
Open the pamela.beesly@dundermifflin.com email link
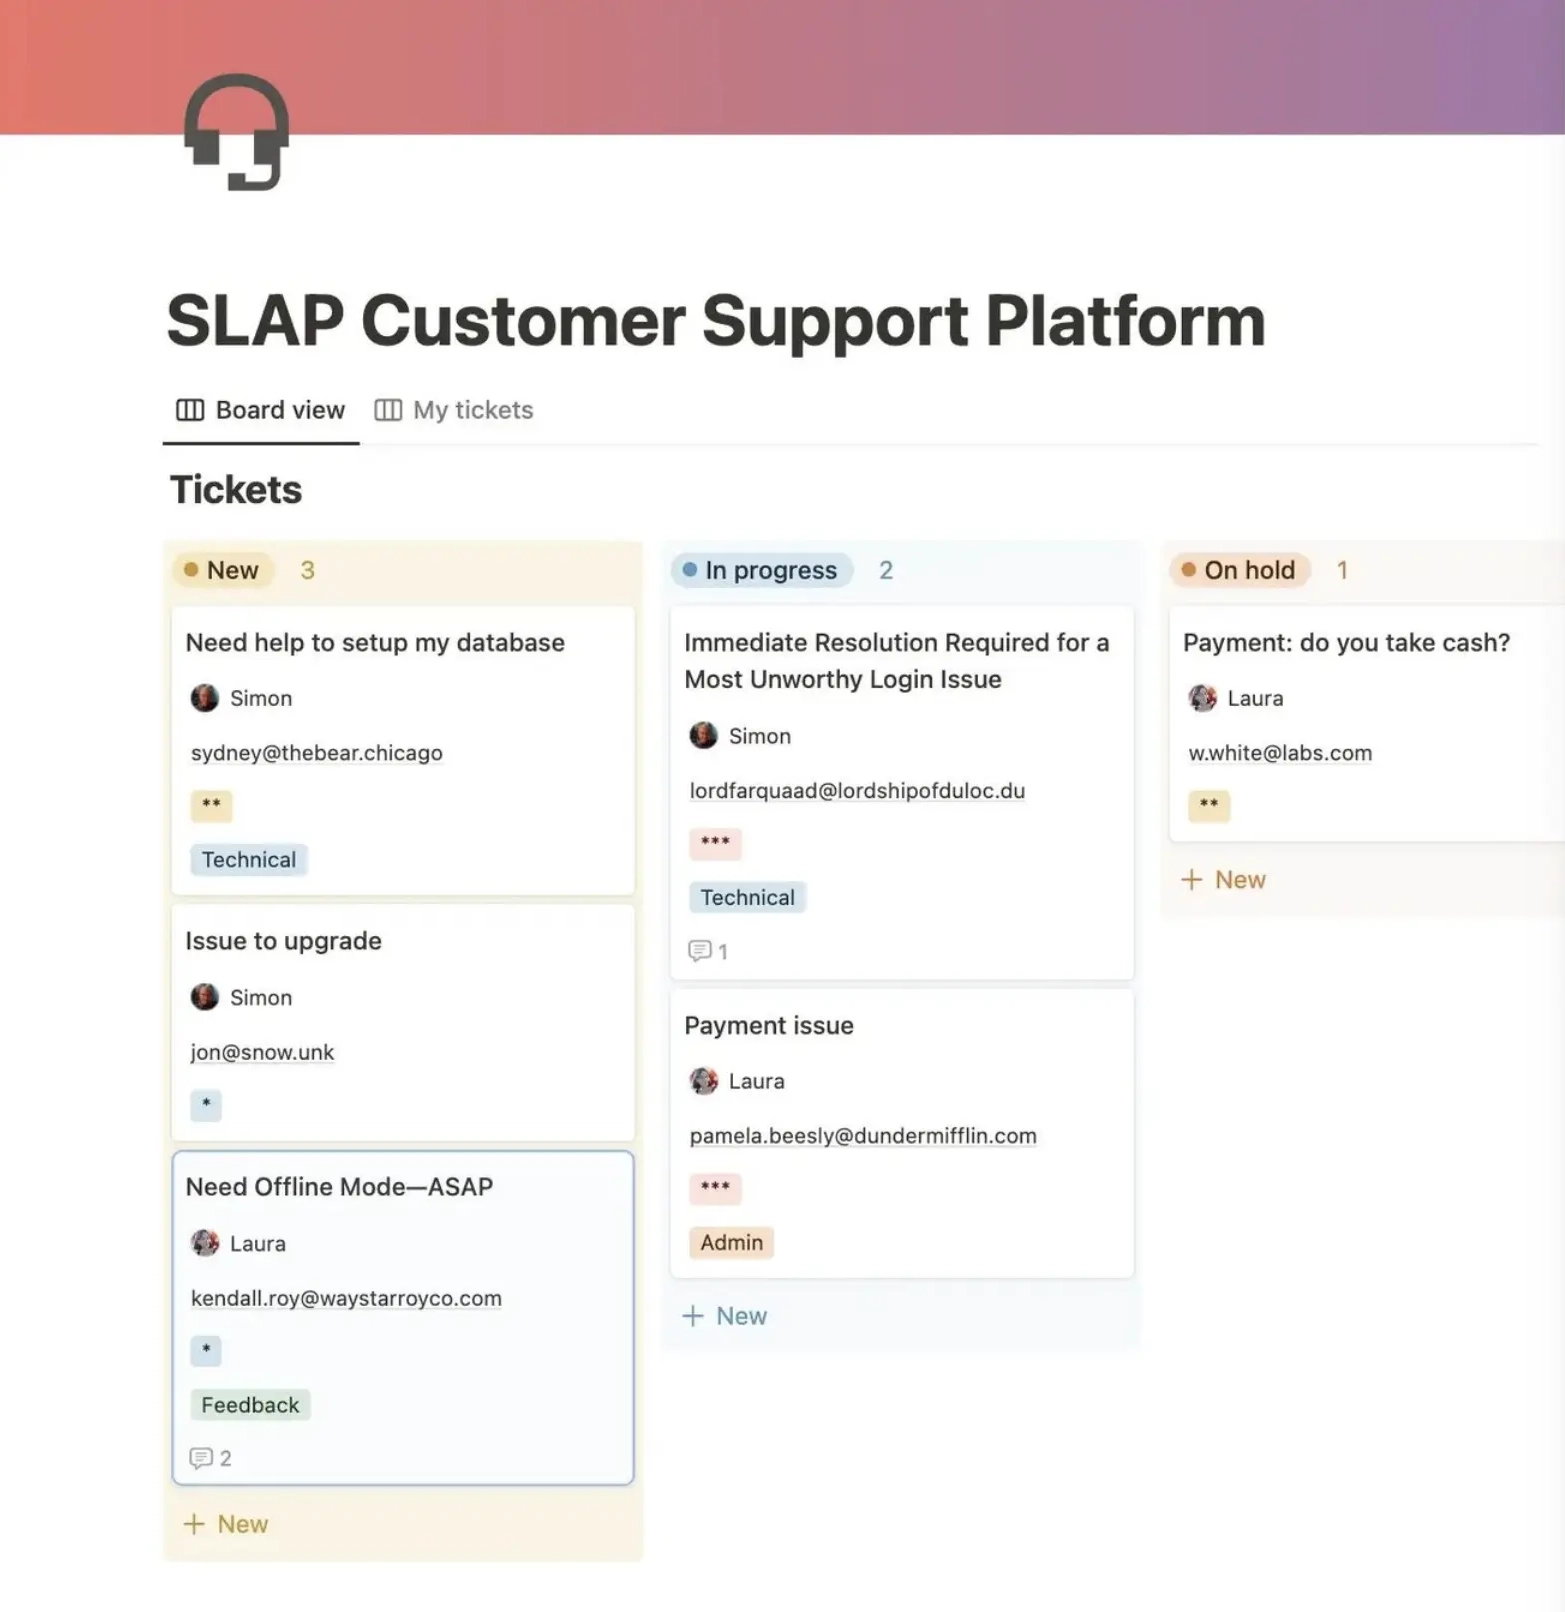(862, 1136)
